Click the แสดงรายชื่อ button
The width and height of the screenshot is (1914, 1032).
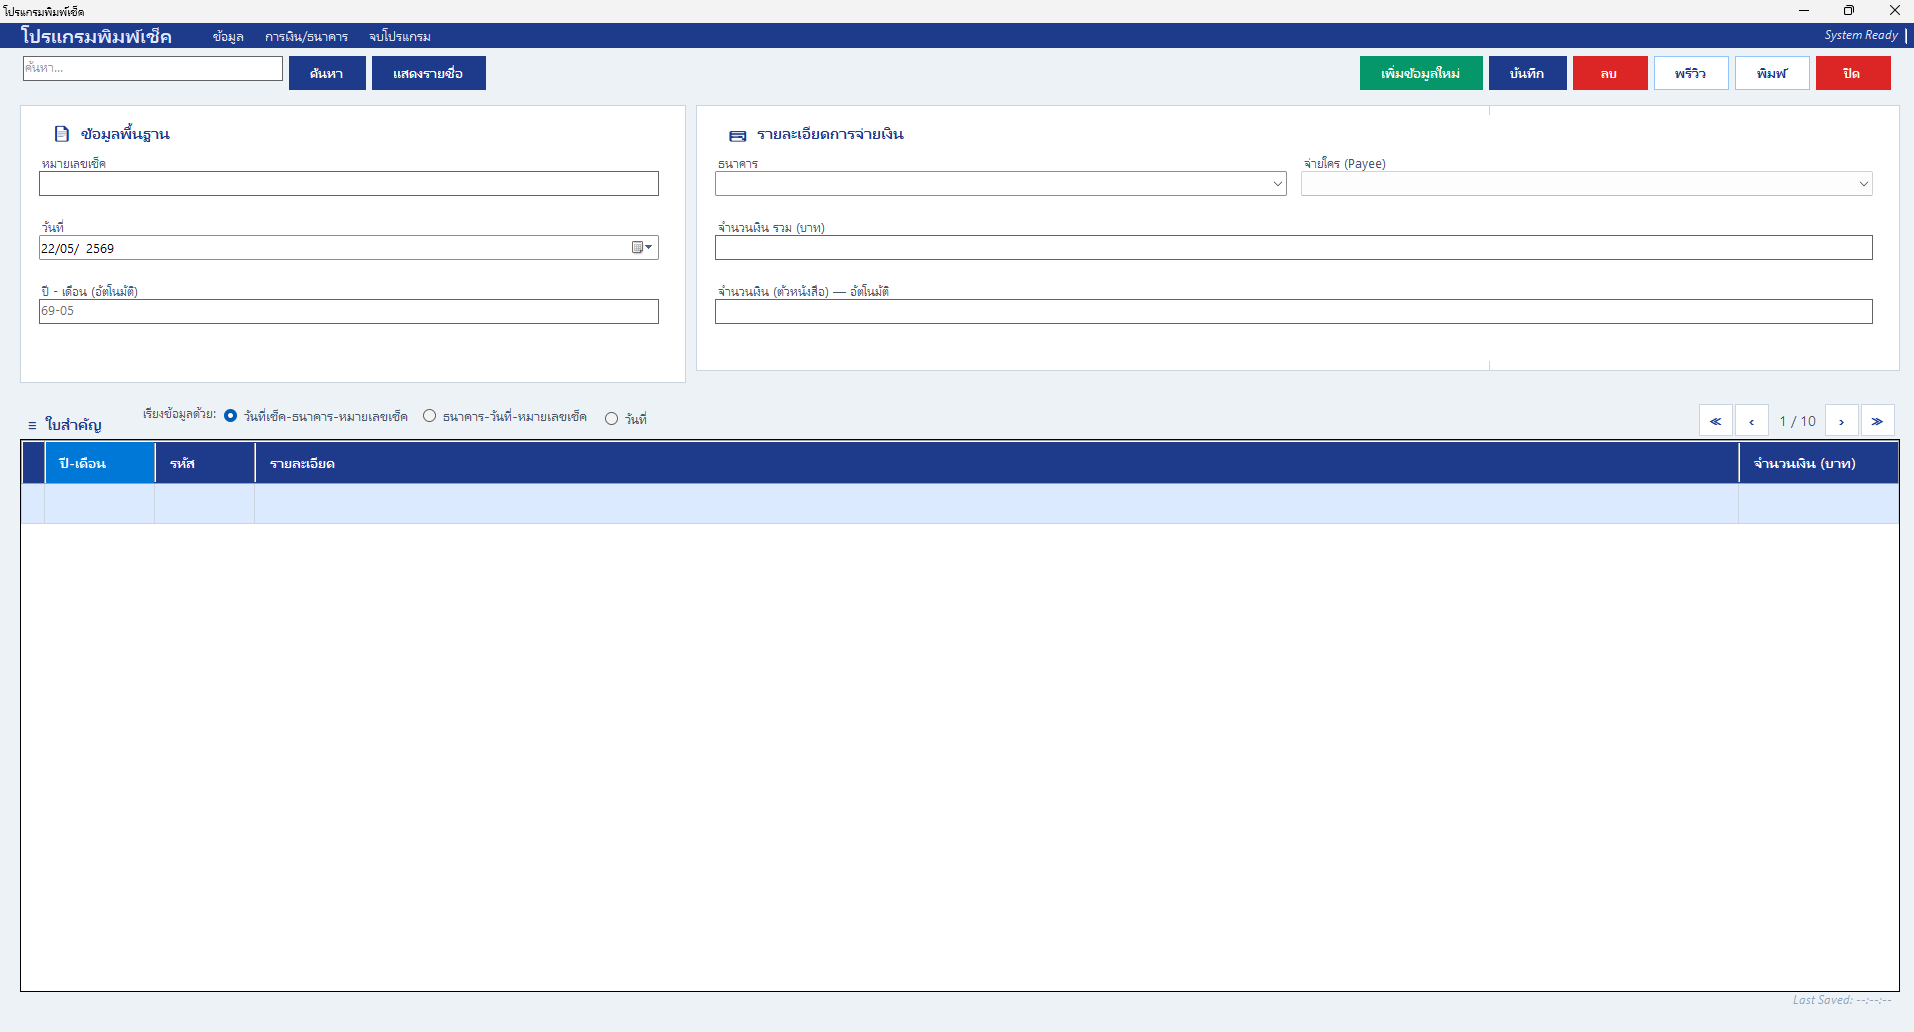point(428,73)
